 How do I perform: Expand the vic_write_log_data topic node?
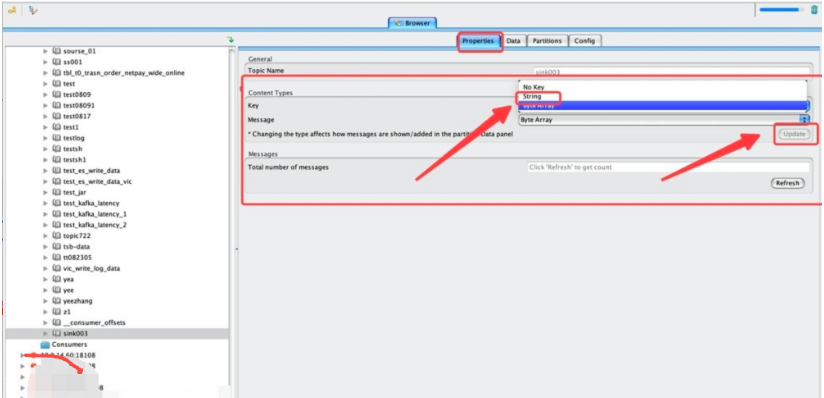pyautogui.click(x=46, y=268)
